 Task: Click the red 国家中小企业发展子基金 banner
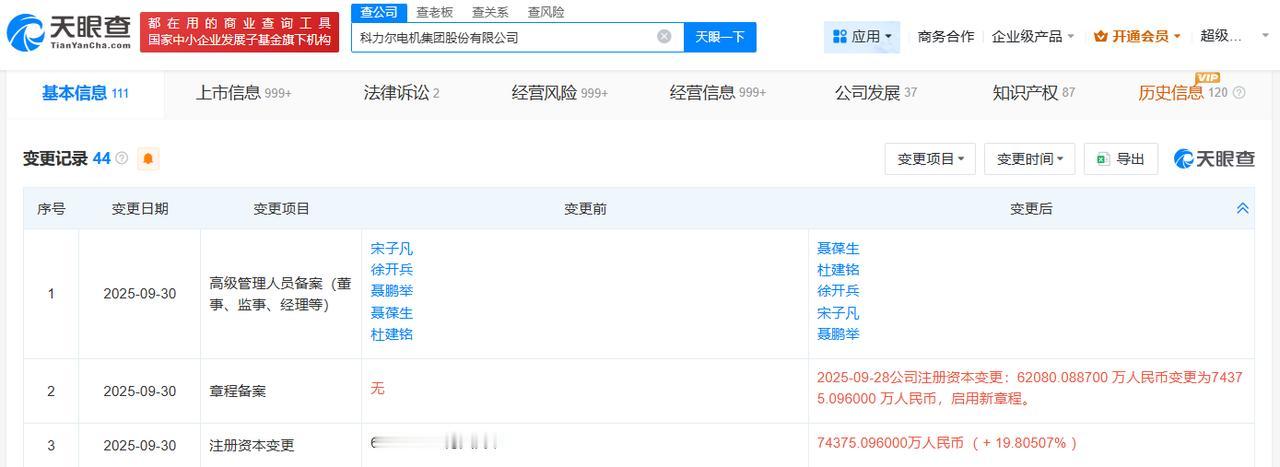240,33
